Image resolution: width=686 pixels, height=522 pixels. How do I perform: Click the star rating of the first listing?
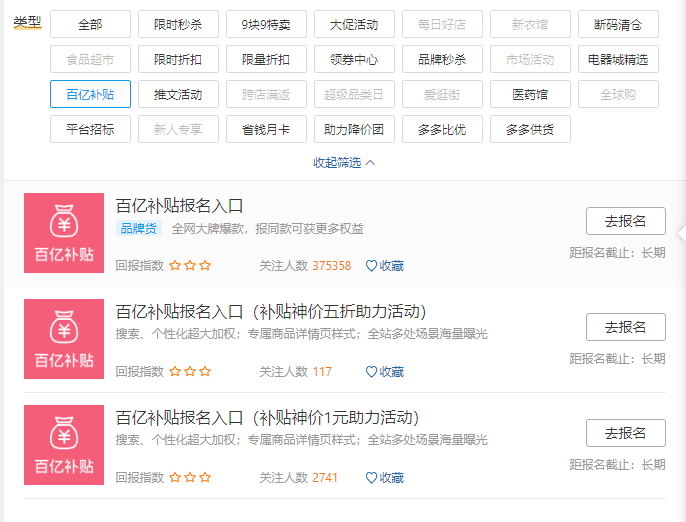(190, 266)
